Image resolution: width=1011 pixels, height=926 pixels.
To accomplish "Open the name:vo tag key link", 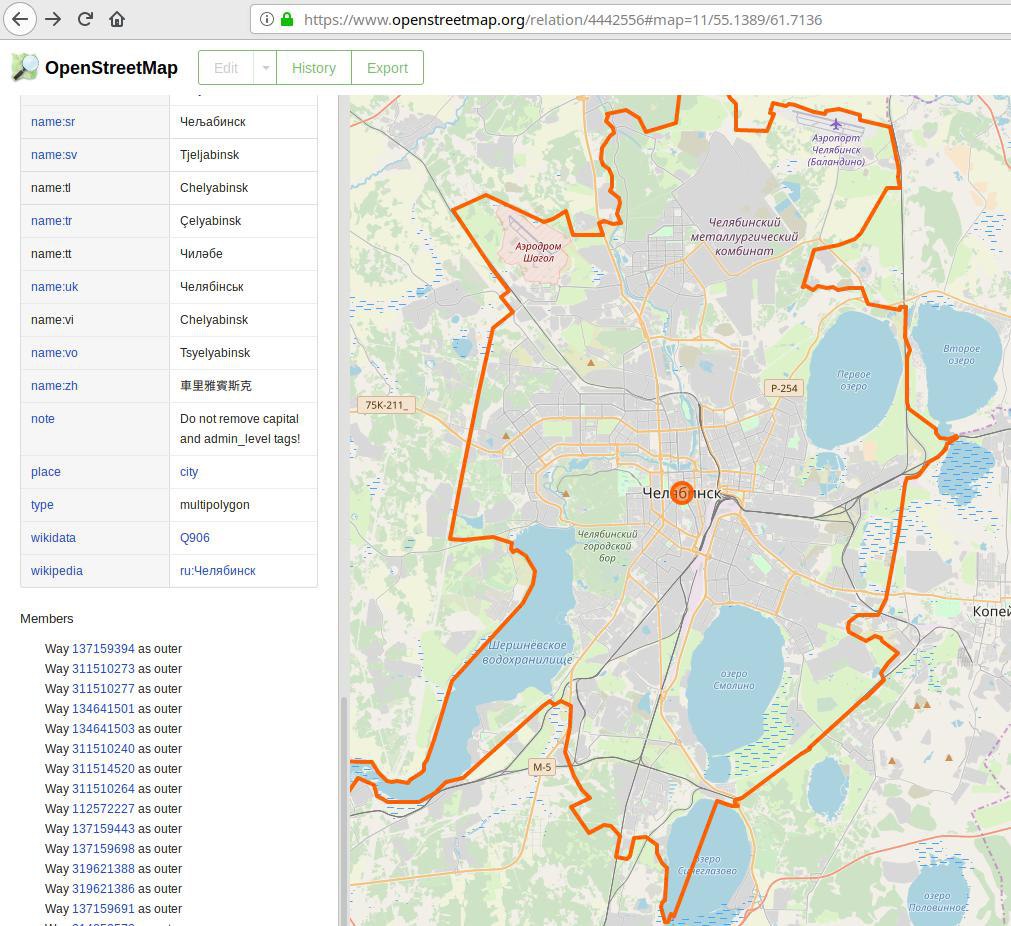I will tap(54, 353).
